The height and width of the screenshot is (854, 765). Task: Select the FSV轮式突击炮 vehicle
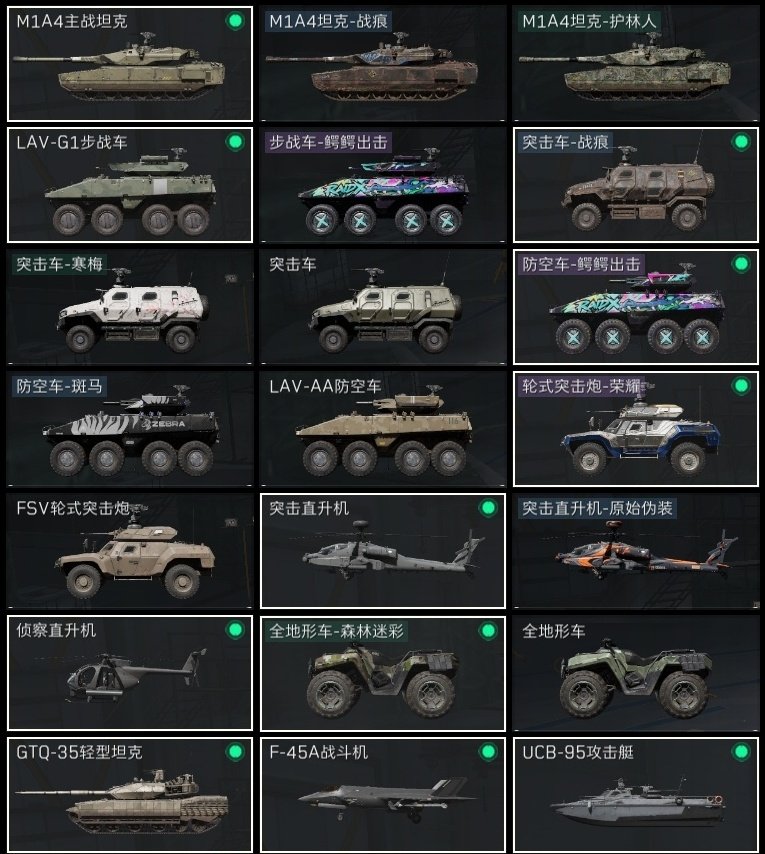click(x=130, y=551)
